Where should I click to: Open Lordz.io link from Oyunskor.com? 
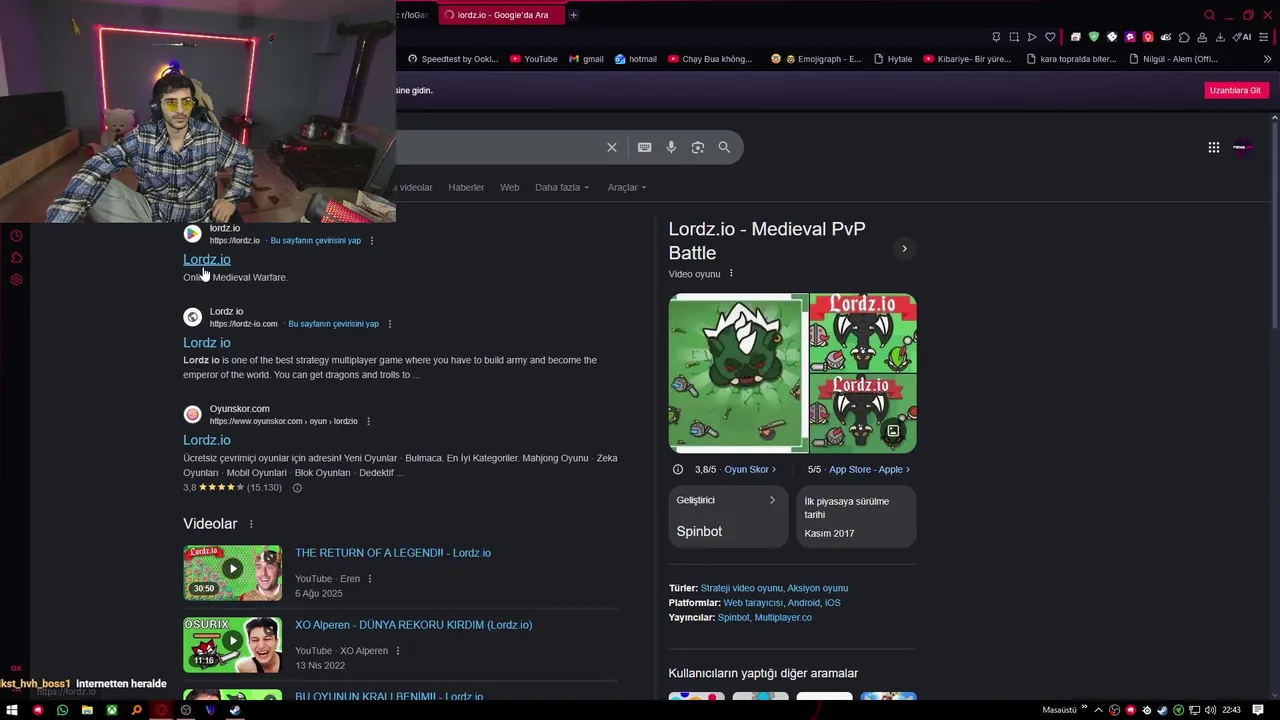(207, 440)
